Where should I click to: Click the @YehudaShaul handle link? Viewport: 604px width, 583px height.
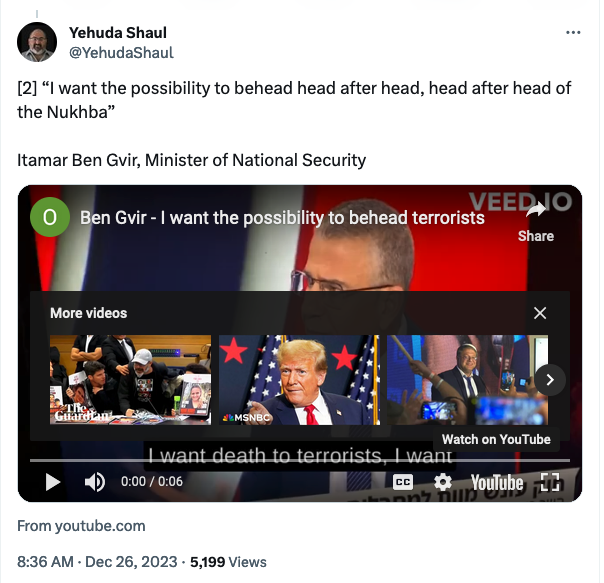(x=121, y=53)
